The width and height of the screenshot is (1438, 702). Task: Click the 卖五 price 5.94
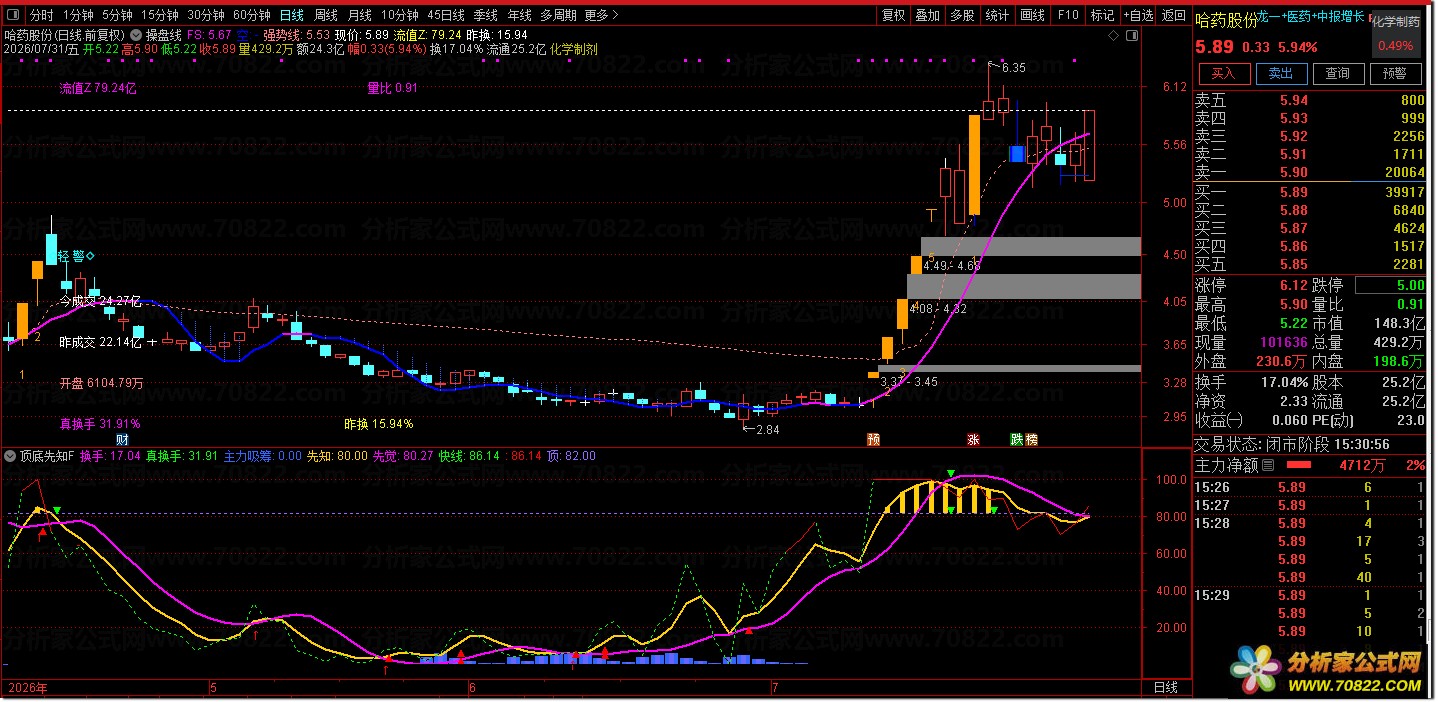click(1294, 100)
